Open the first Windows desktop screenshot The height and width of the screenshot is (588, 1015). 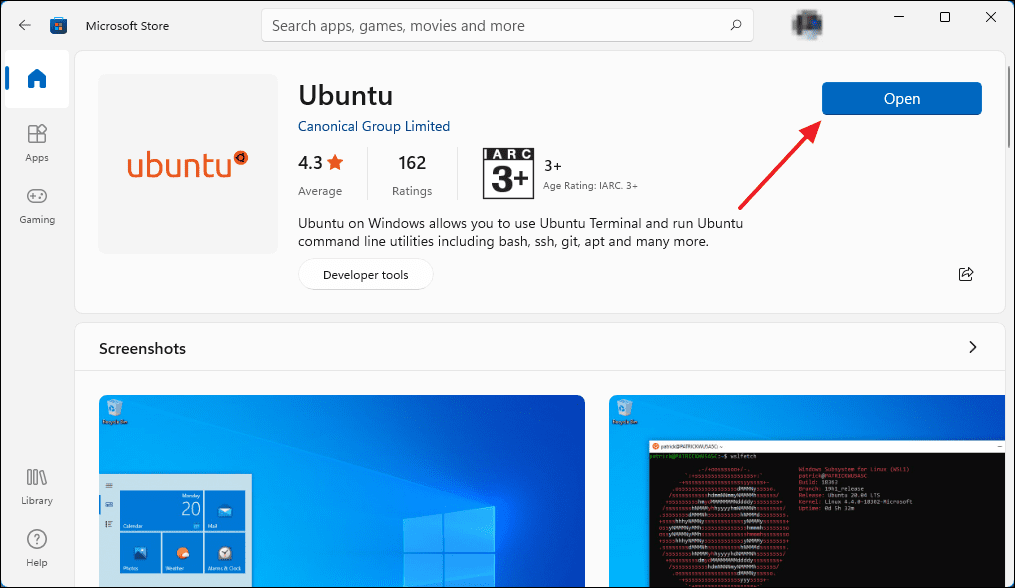click(342, 492)
